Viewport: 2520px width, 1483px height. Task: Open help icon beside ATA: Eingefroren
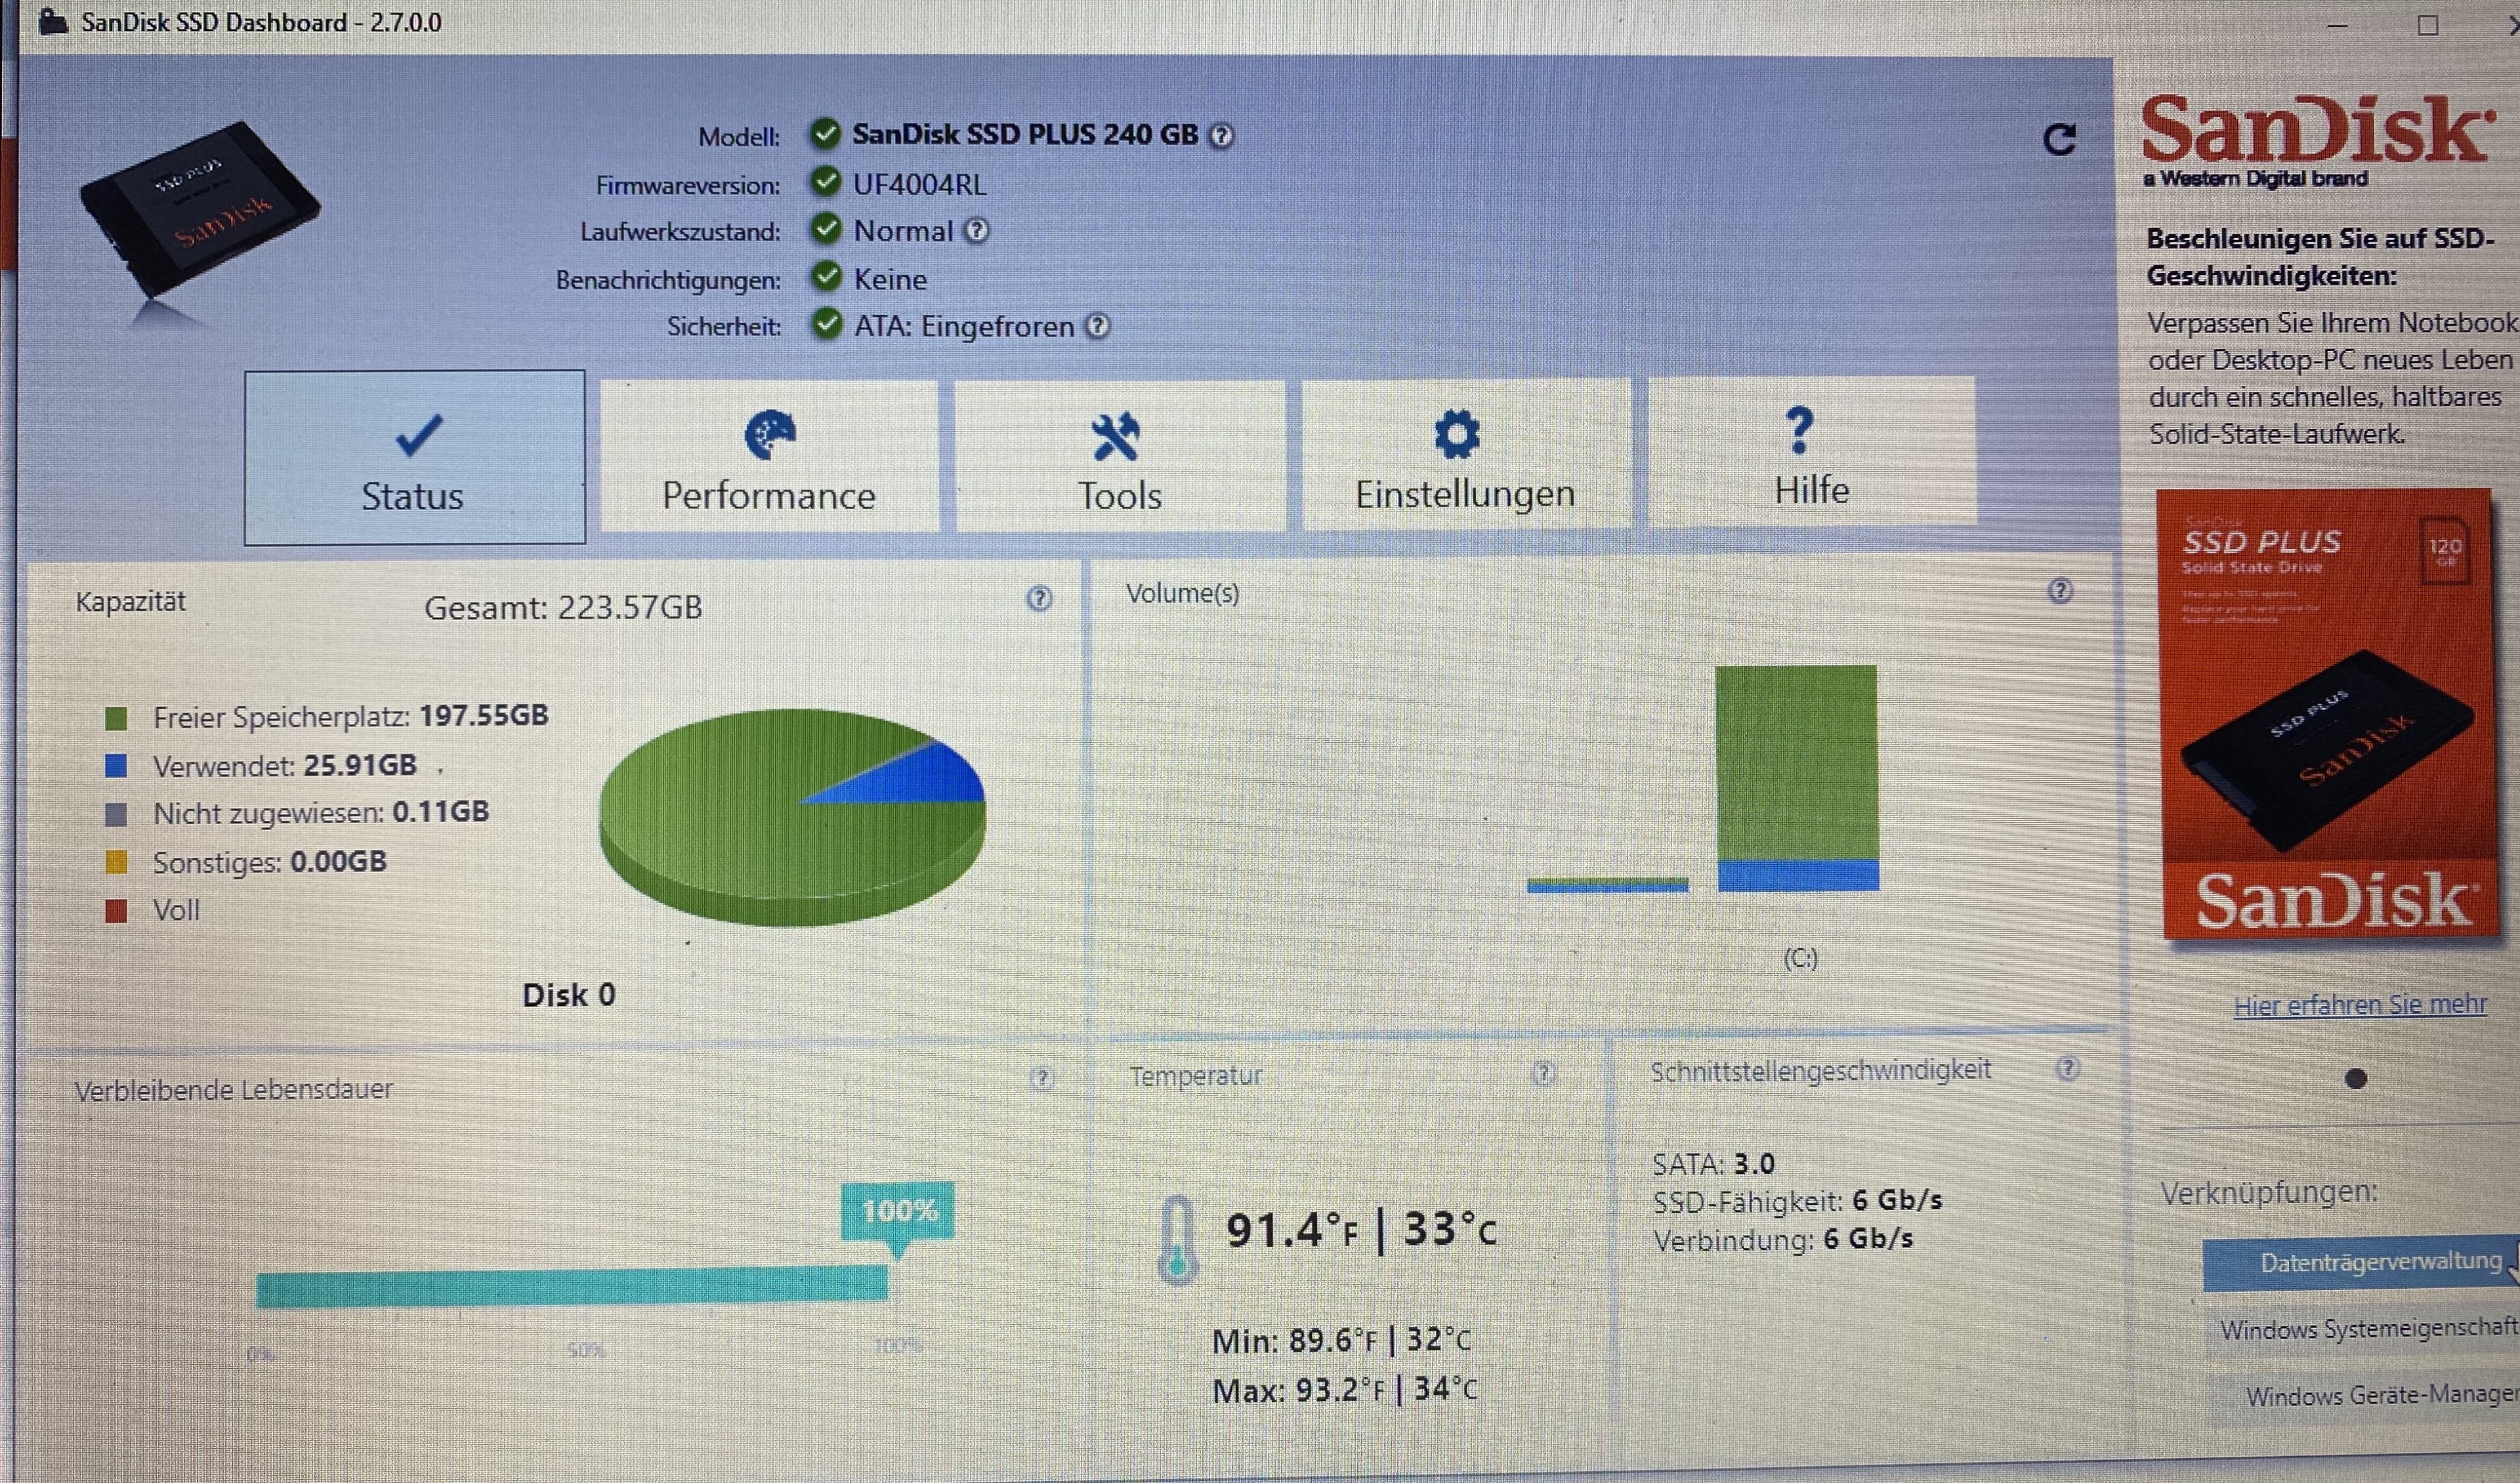(1098, 326)
